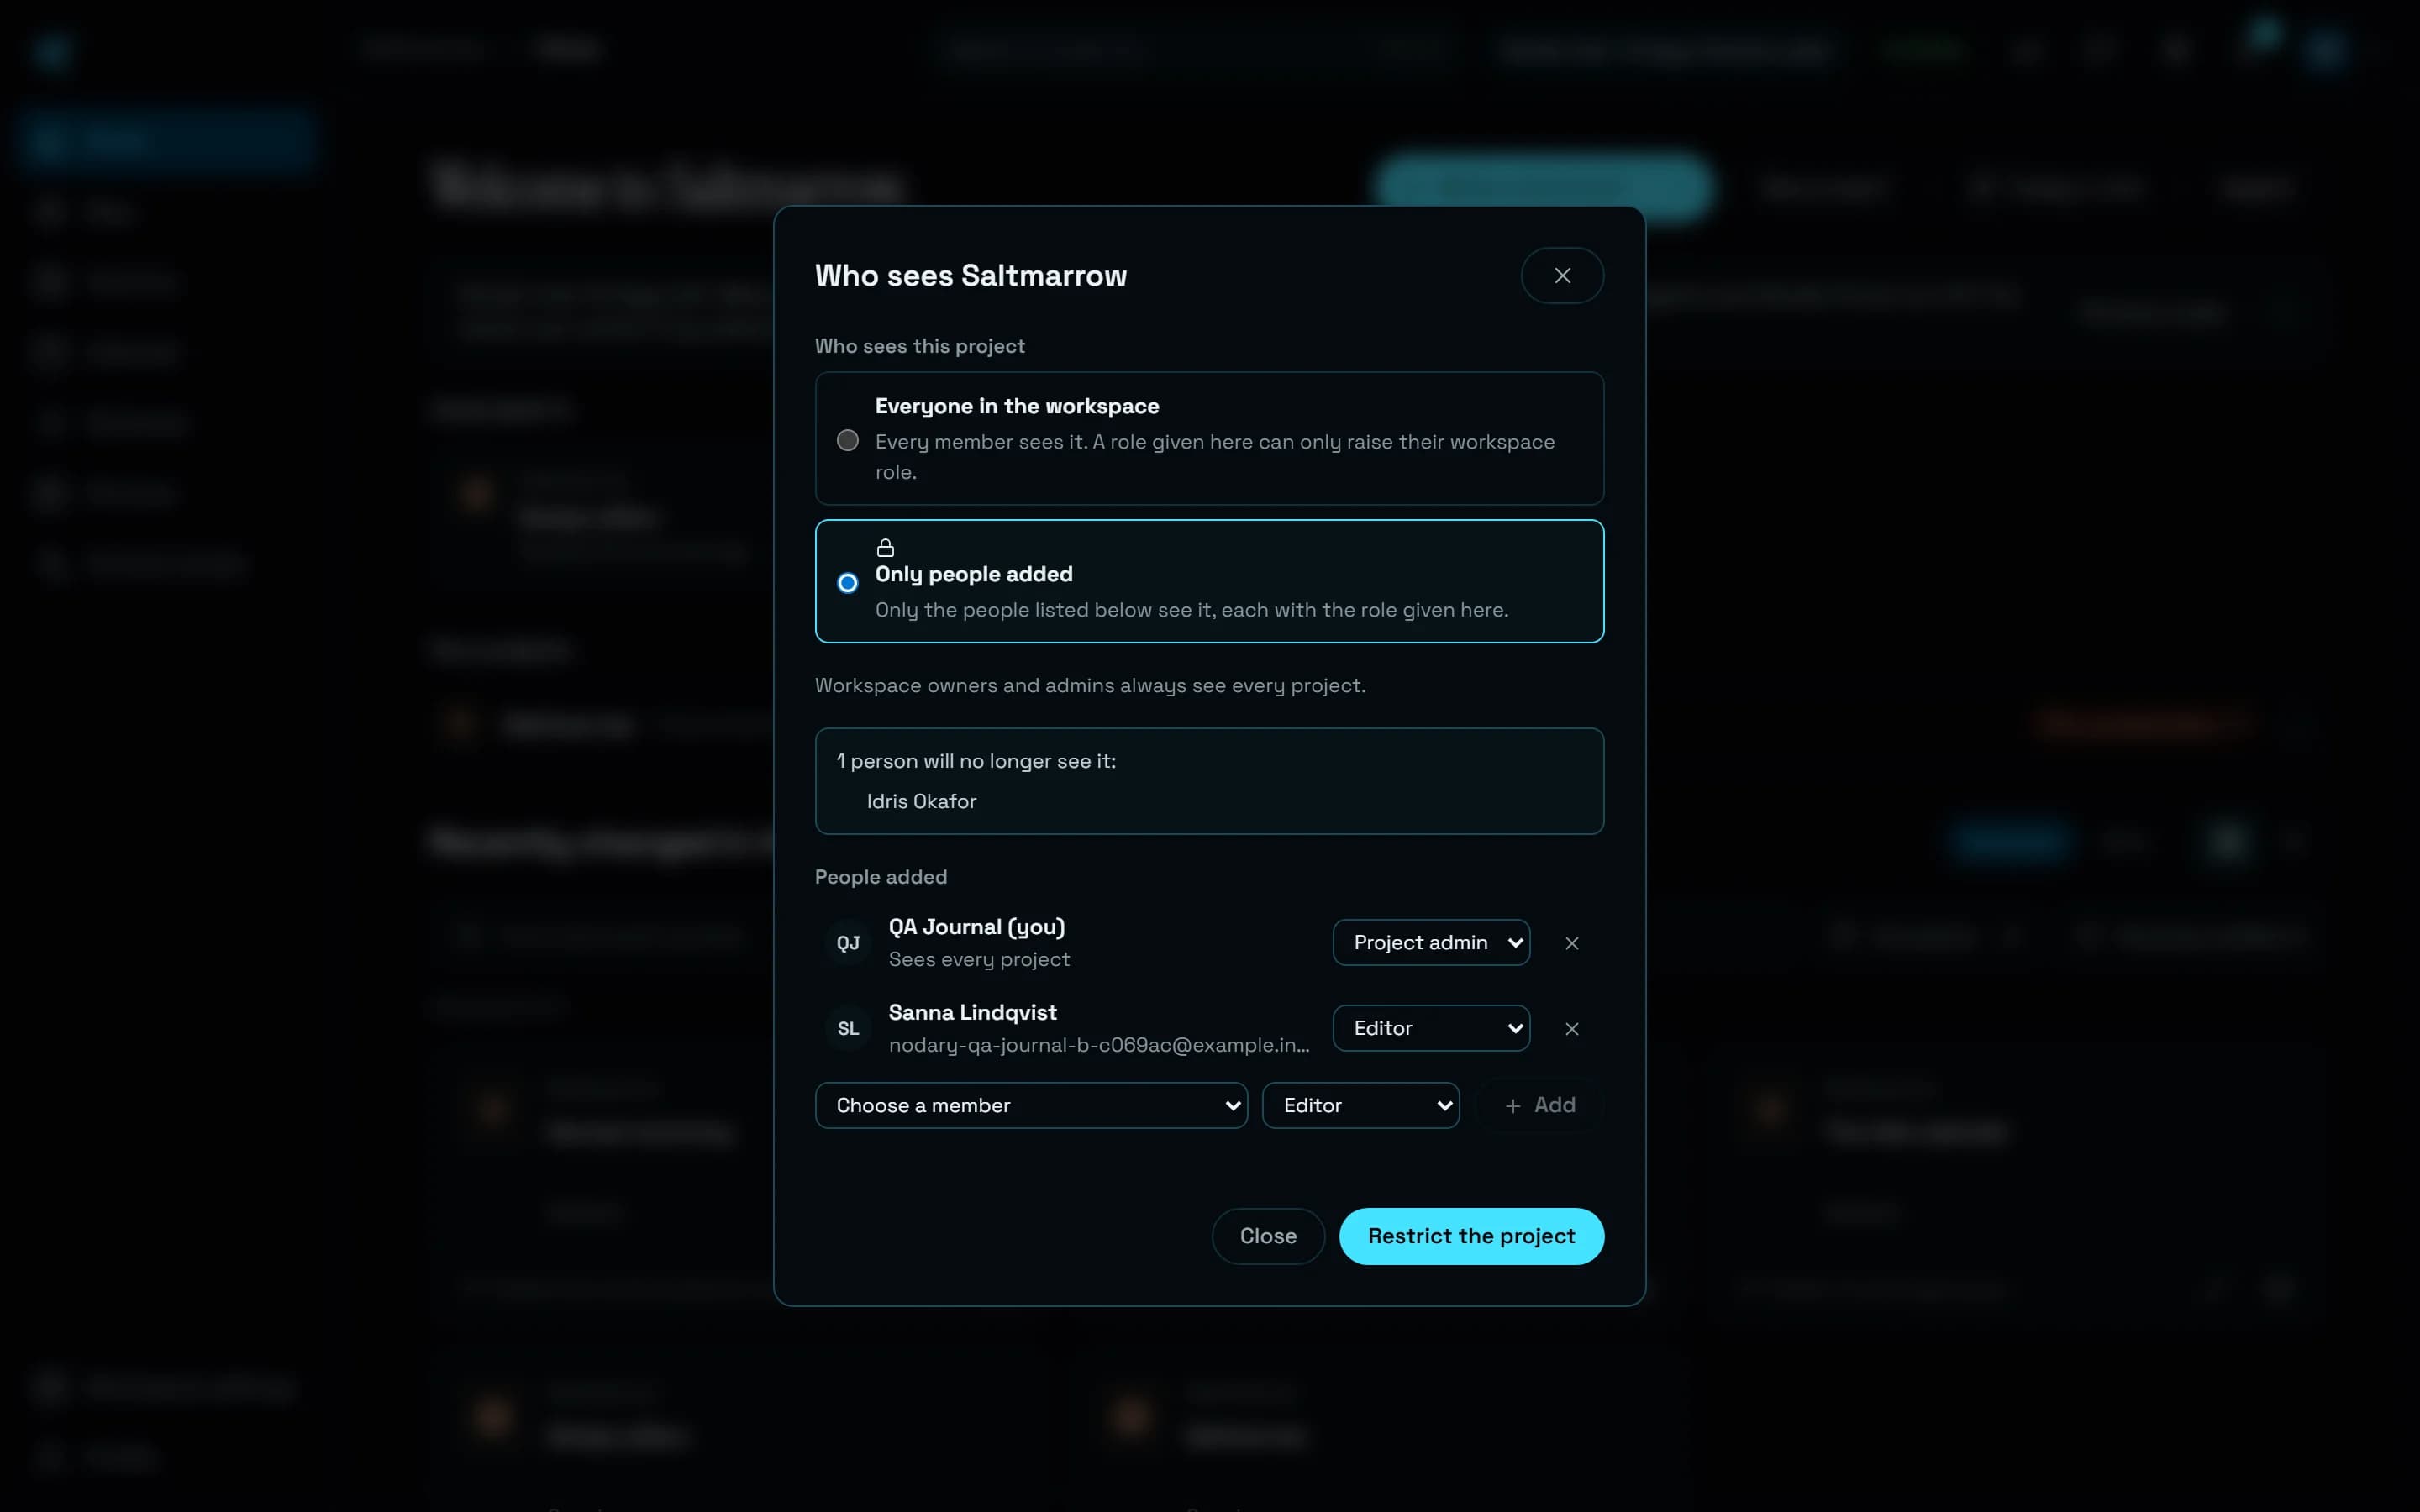Click the Add member button
Image resolution: width=2420 pixels, height=1512 pixels.
(1540, 1105)
